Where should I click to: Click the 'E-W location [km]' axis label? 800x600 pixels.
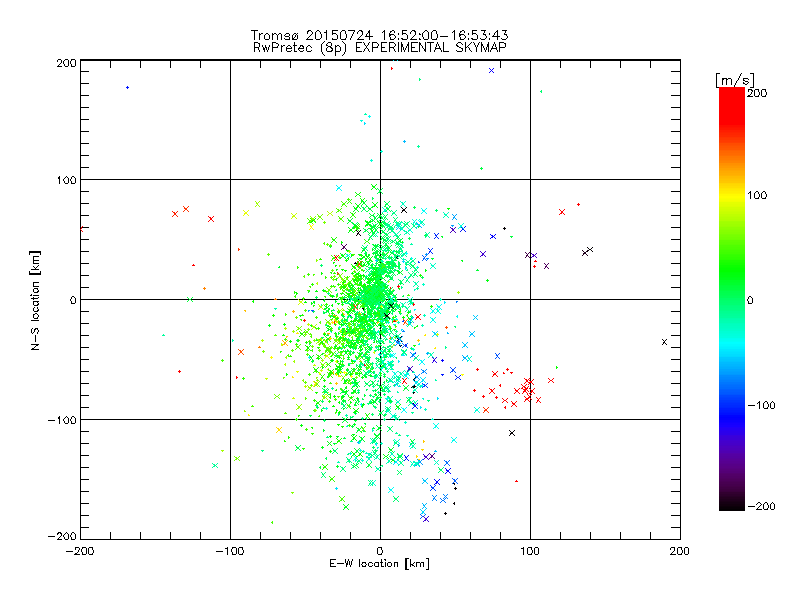pyautogui.click(x=379, y=564)
